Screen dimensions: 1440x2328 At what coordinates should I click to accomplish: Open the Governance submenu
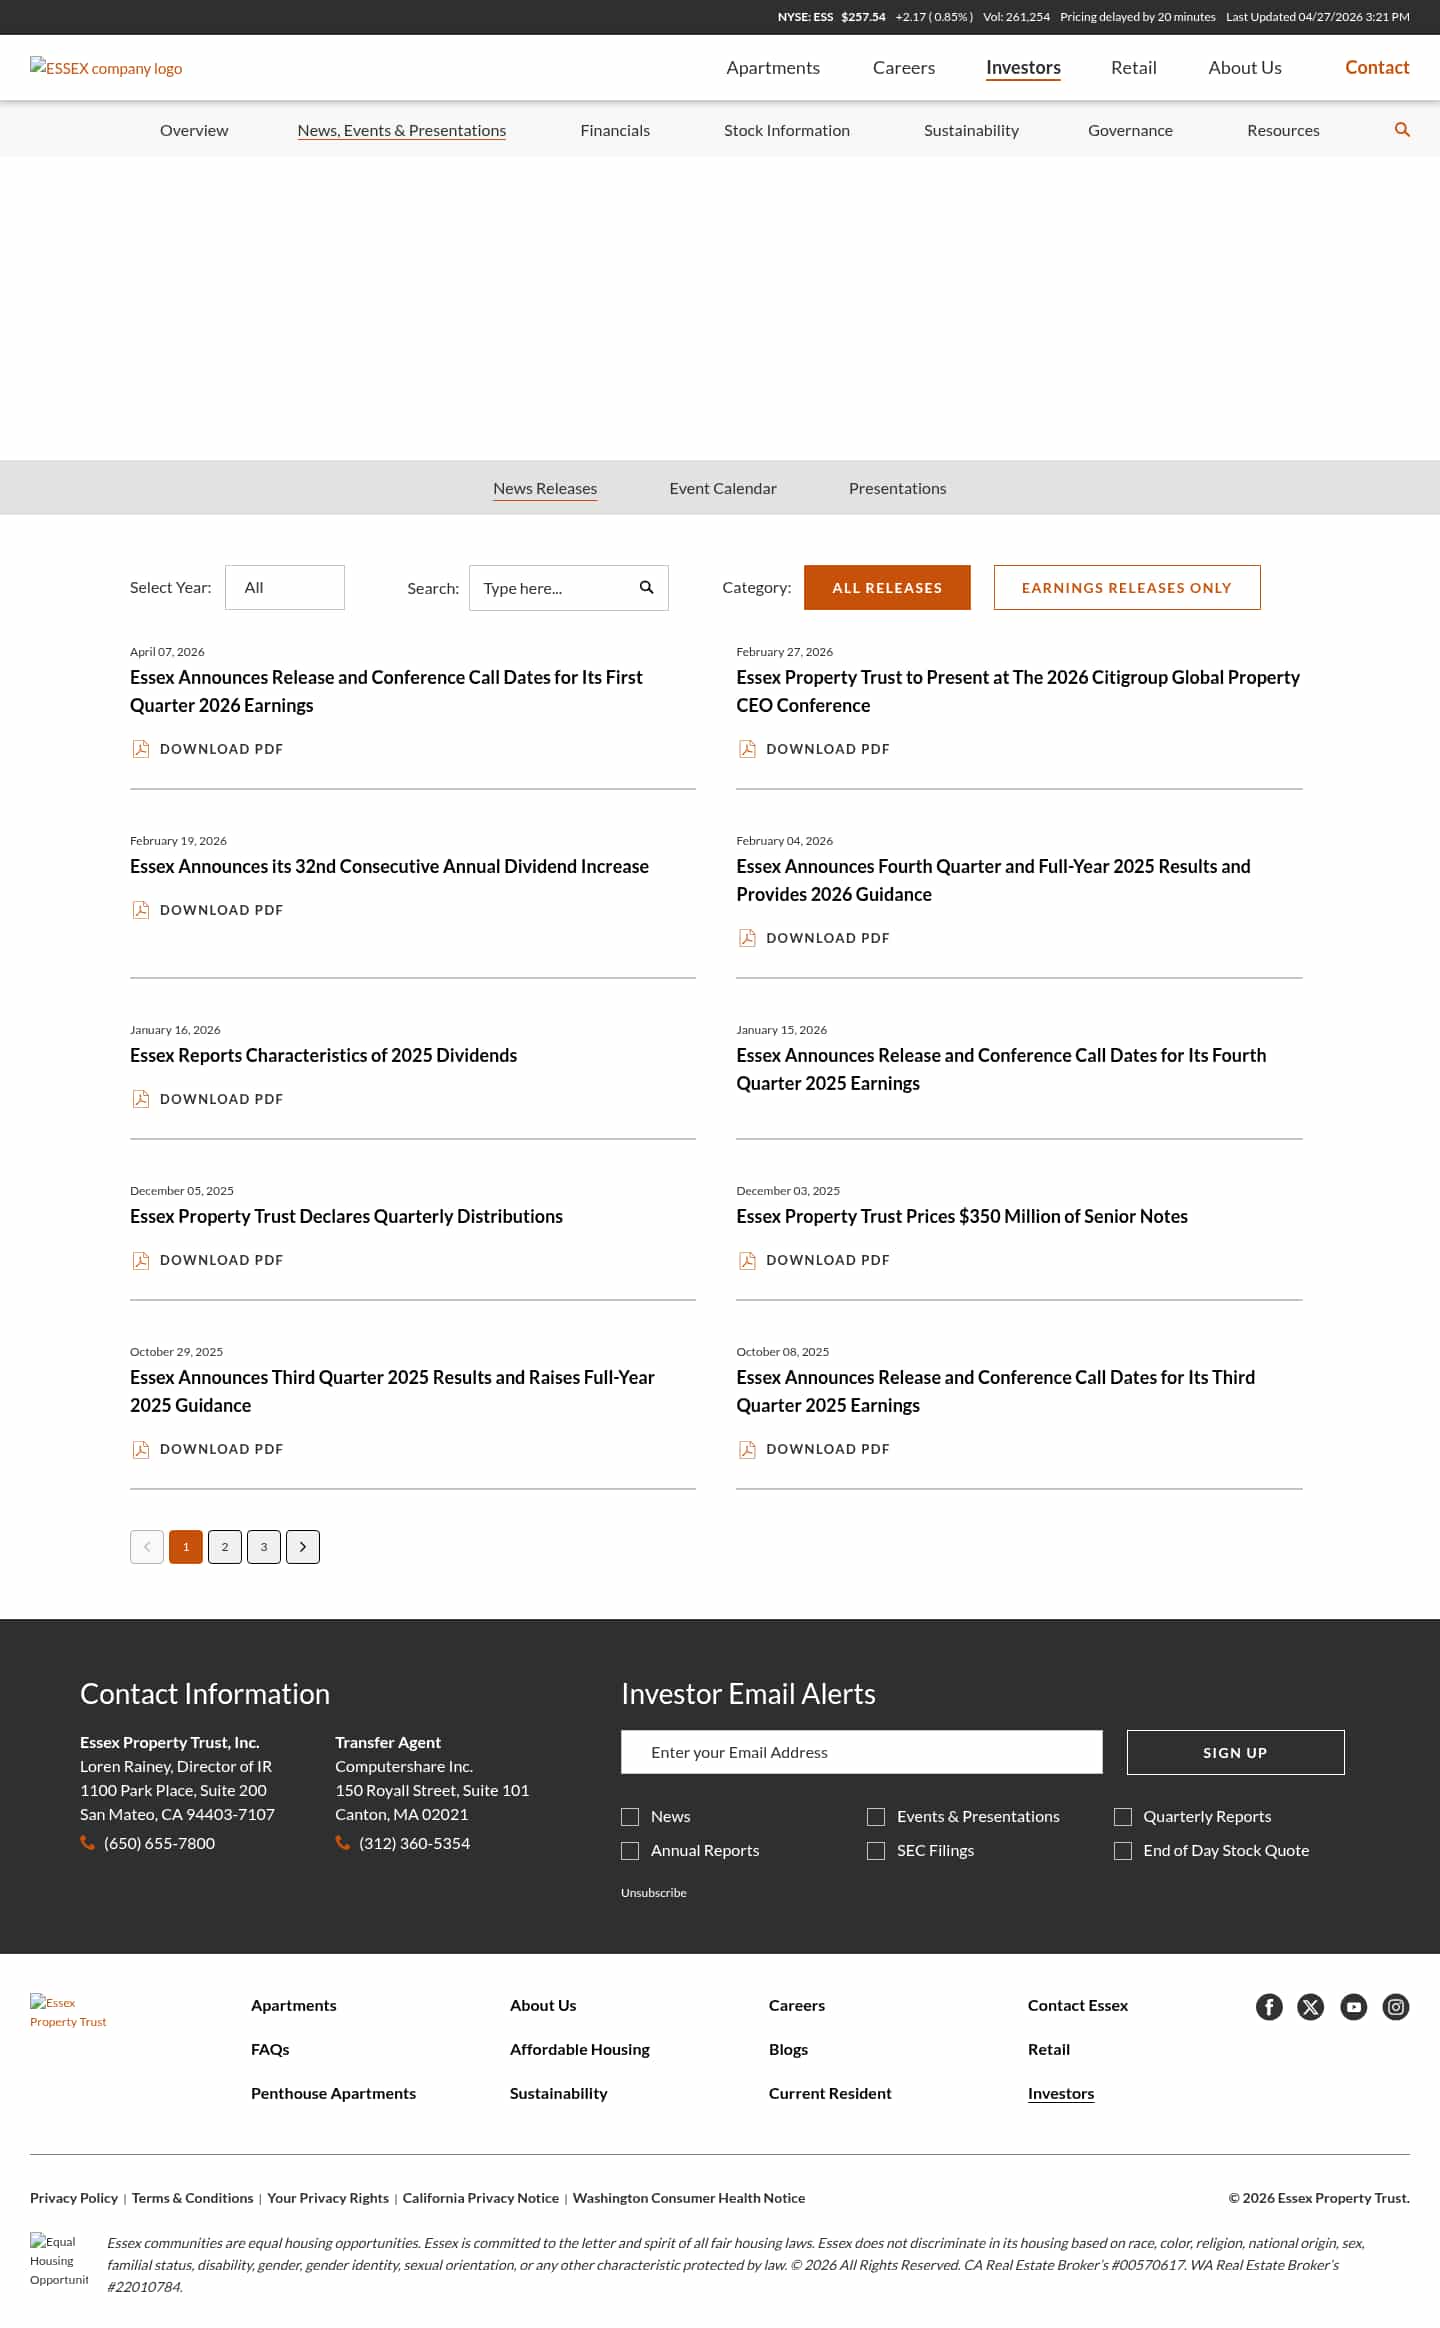(x=1130, y=130)
